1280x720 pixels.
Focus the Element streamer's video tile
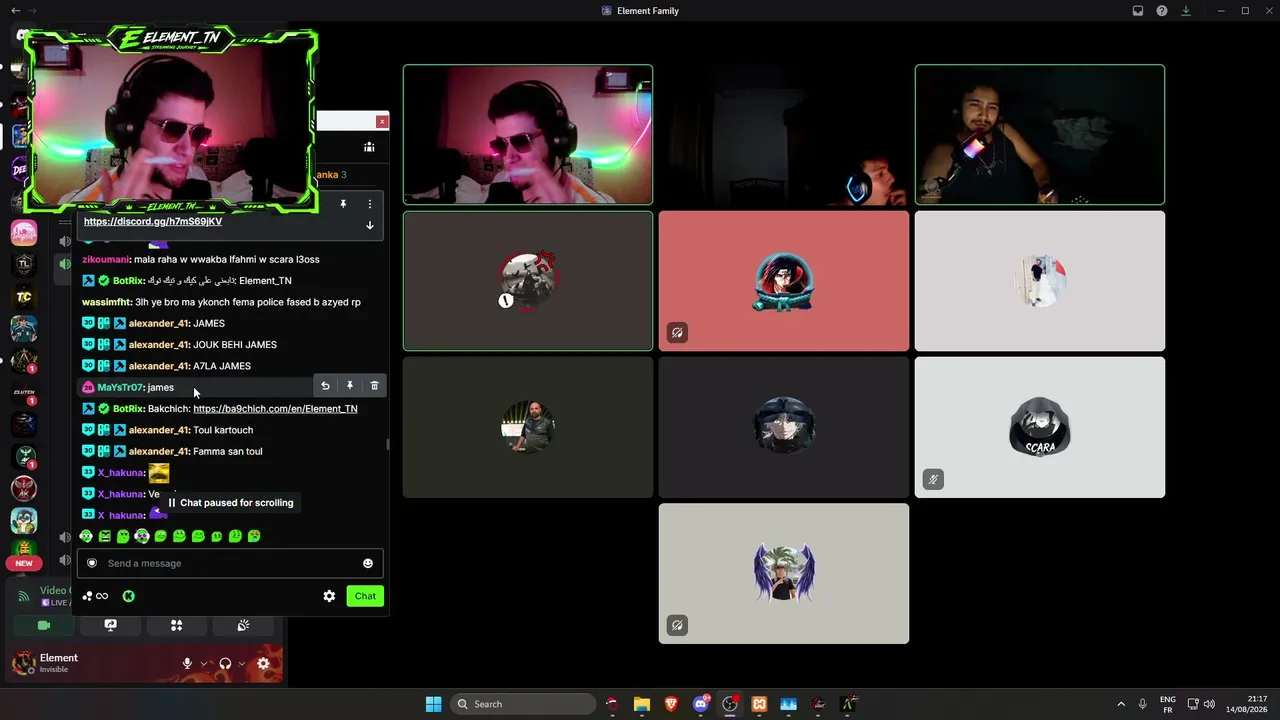528,135
